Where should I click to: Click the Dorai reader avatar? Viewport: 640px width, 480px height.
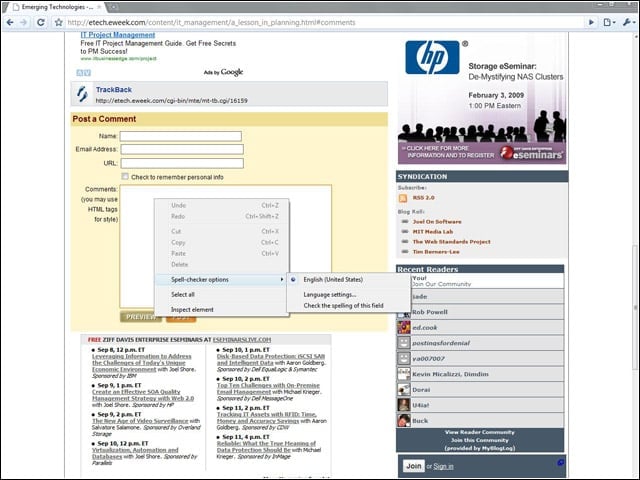(404, 389)
